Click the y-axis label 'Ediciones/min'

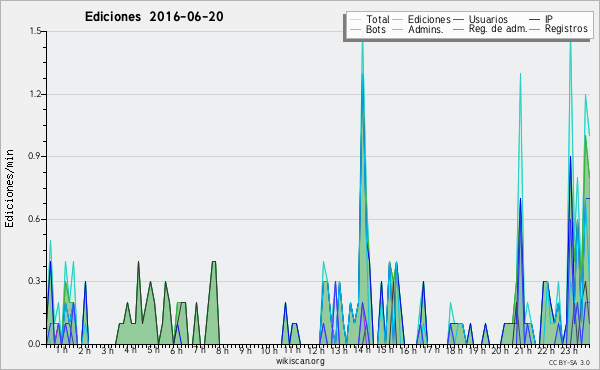coord(9,188)
